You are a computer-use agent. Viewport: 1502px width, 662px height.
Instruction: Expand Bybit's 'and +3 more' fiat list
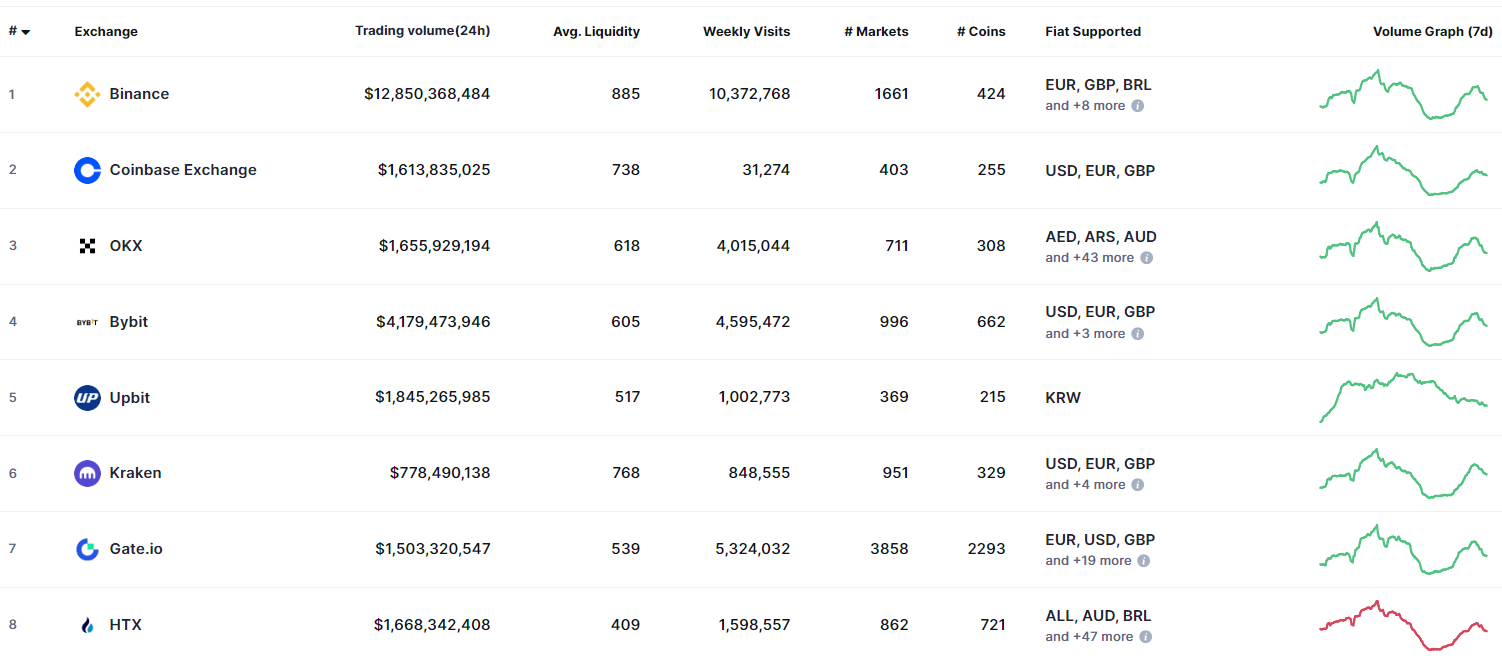[1085, 334]
